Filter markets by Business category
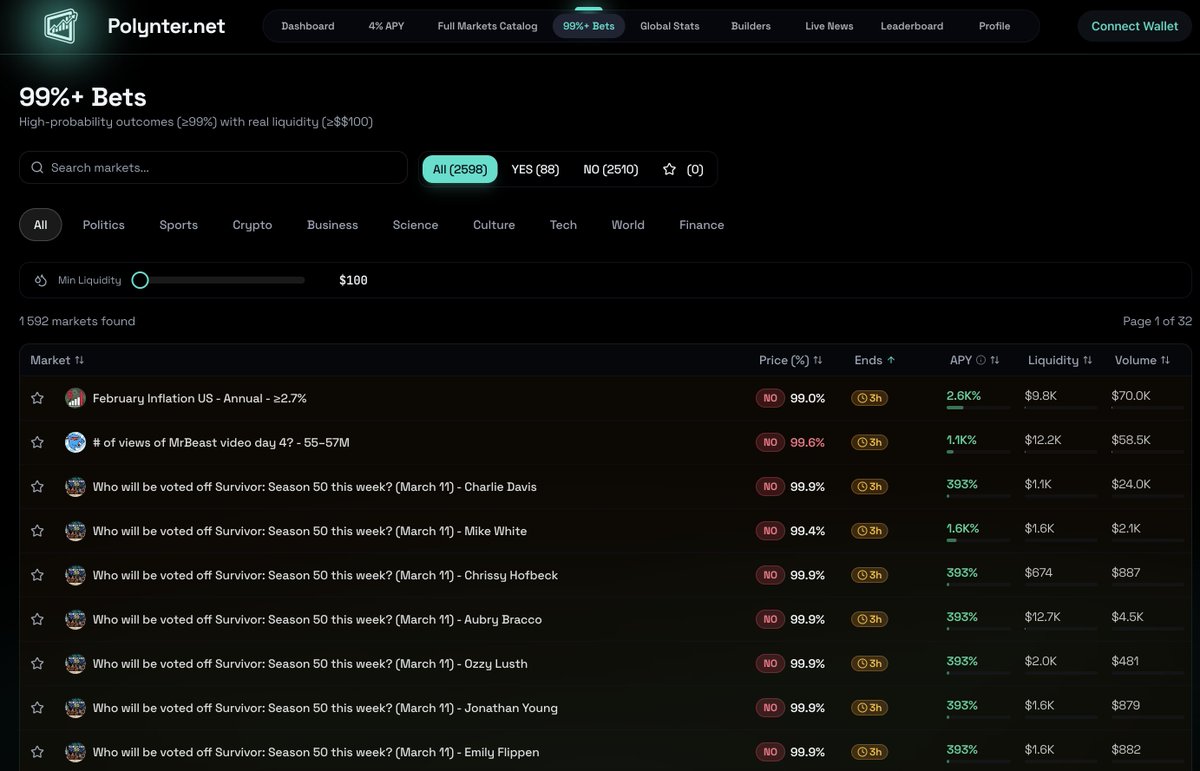 (x=333, y=225)
